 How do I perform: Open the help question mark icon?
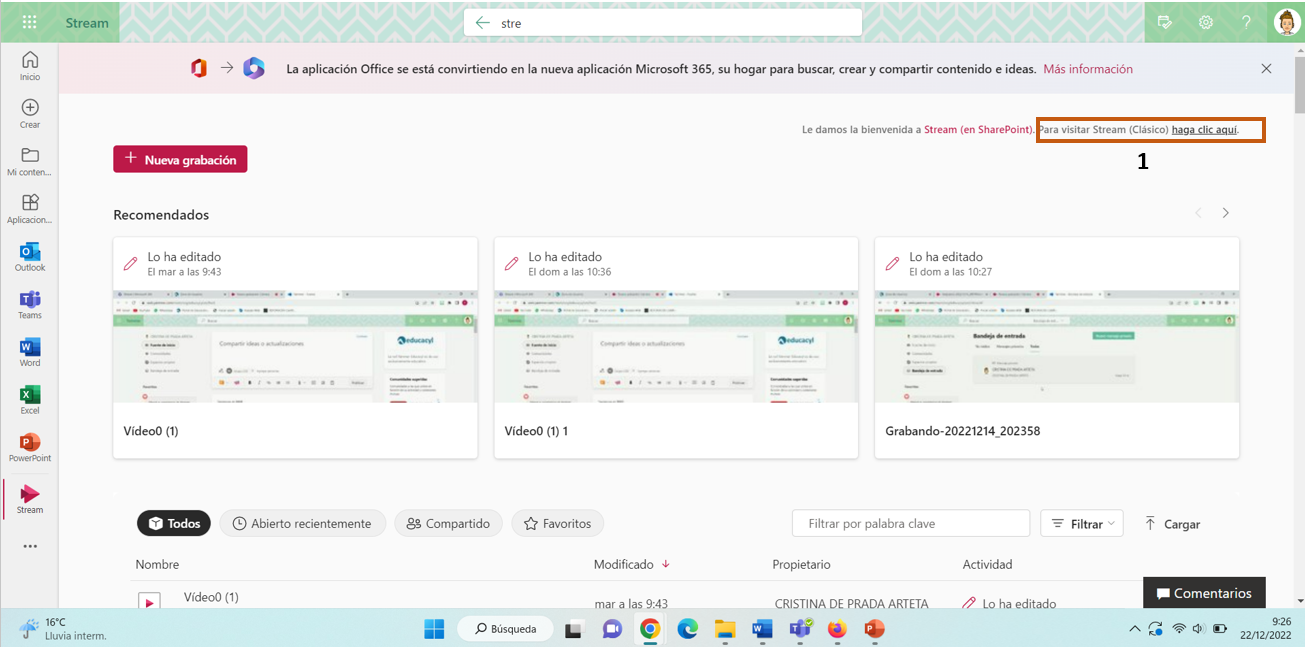coord(1246,22)
